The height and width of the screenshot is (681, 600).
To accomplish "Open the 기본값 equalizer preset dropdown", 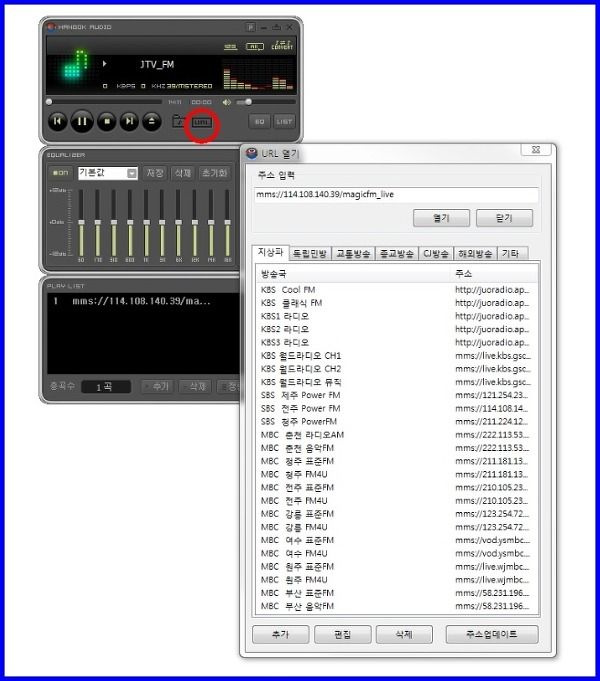I will [108, 173].
